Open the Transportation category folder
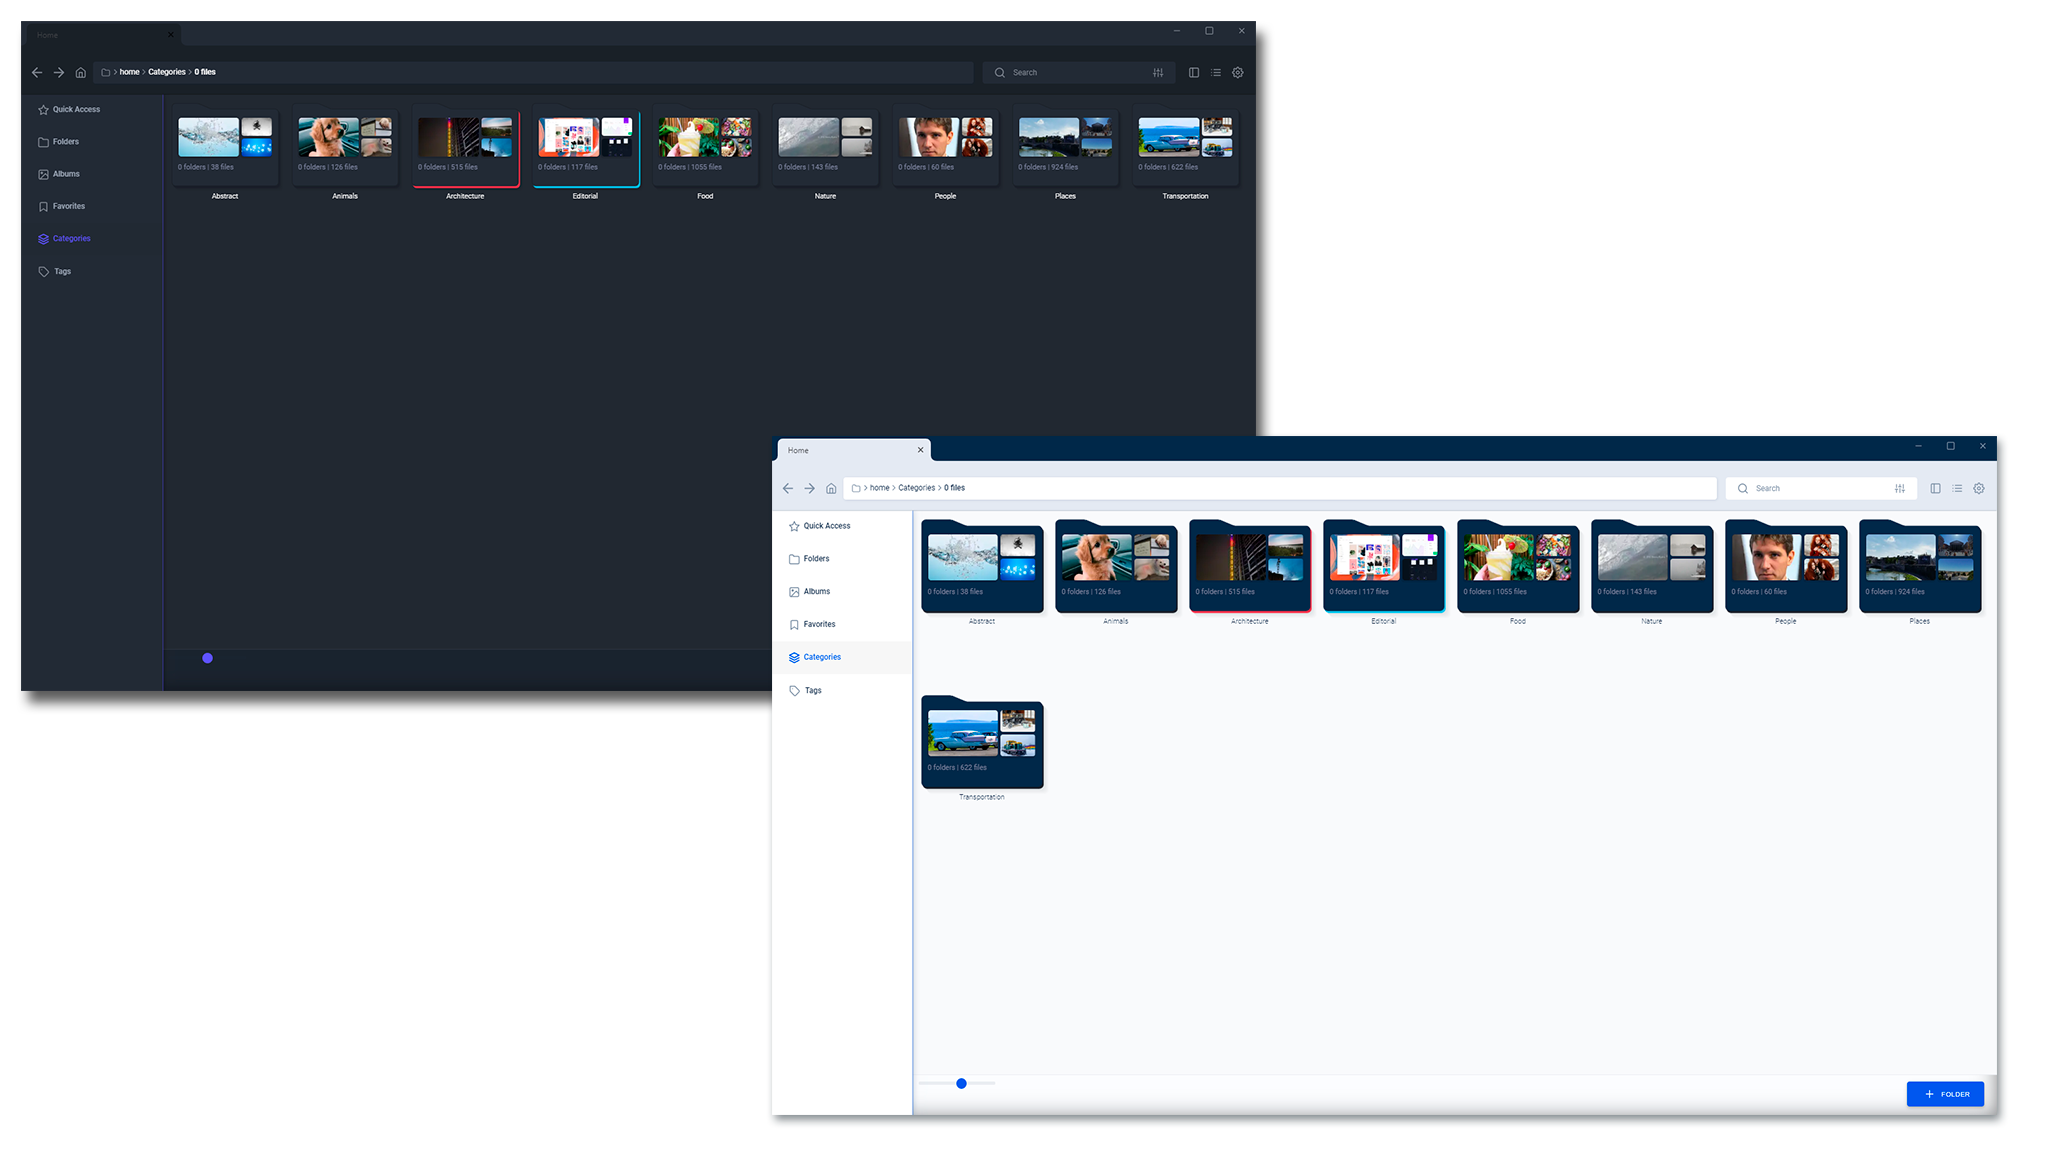This screenshot has width=2048, height=1152. pyautogui.click(x=982, y=744)
